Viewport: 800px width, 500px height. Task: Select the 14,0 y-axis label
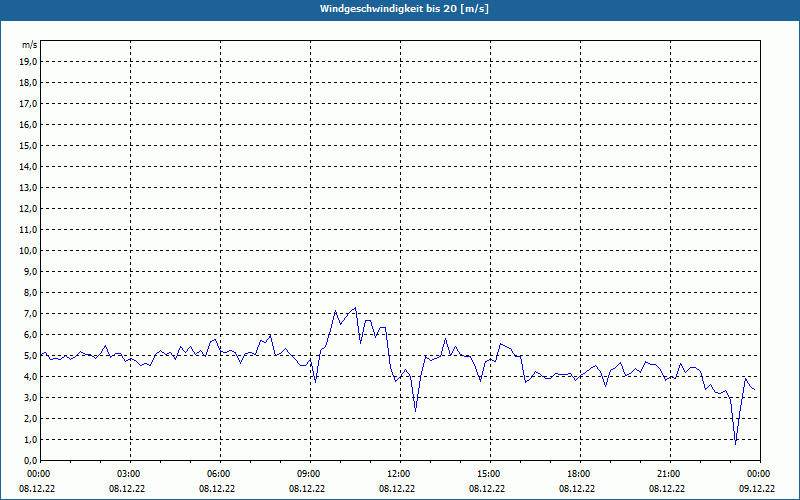pyautogui.click(x=28, y=166)
